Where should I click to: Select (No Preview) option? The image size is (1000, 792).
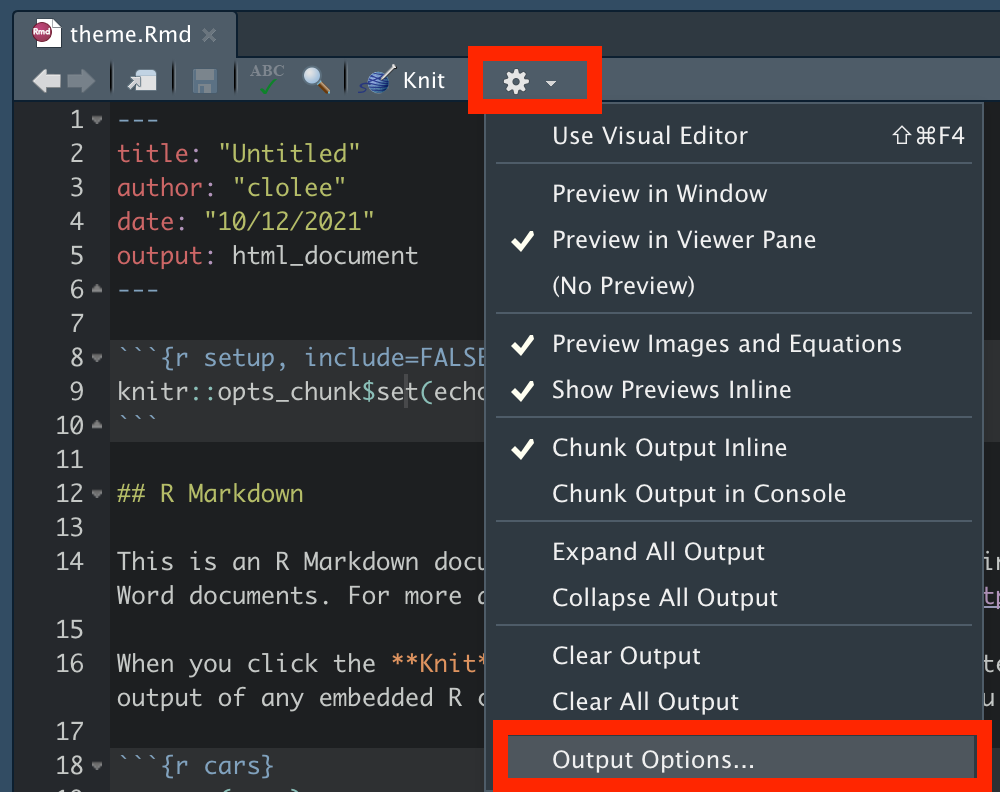[x=733, y=286]
